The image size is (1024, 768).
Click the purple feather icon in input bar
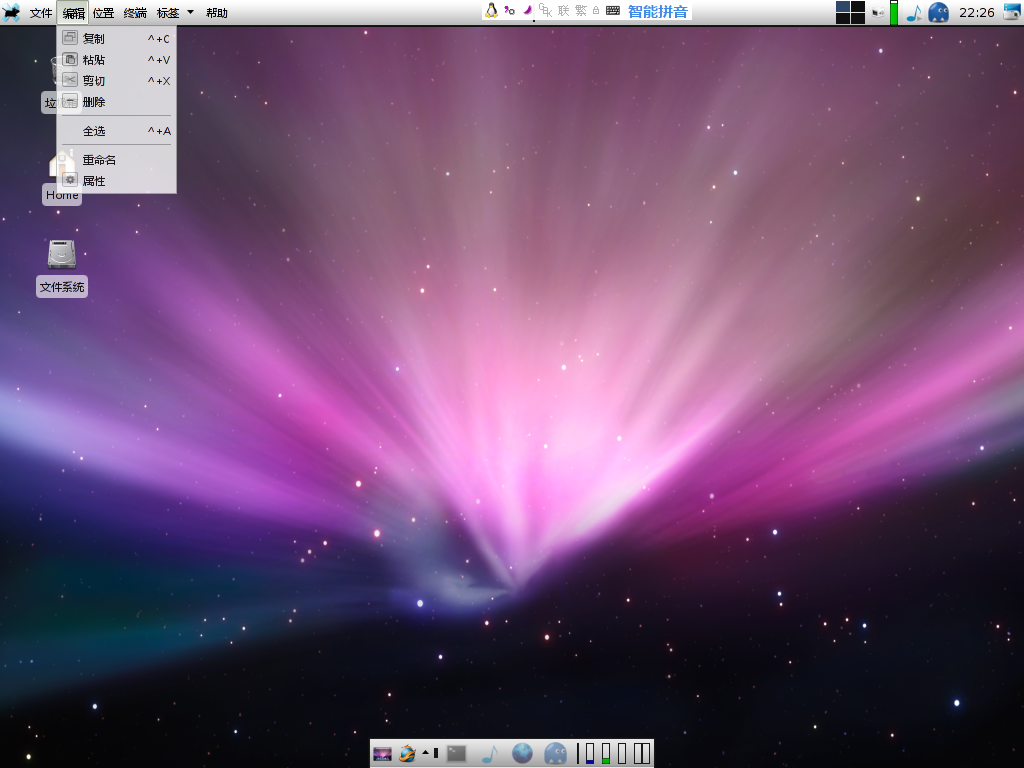coord(526,10)
